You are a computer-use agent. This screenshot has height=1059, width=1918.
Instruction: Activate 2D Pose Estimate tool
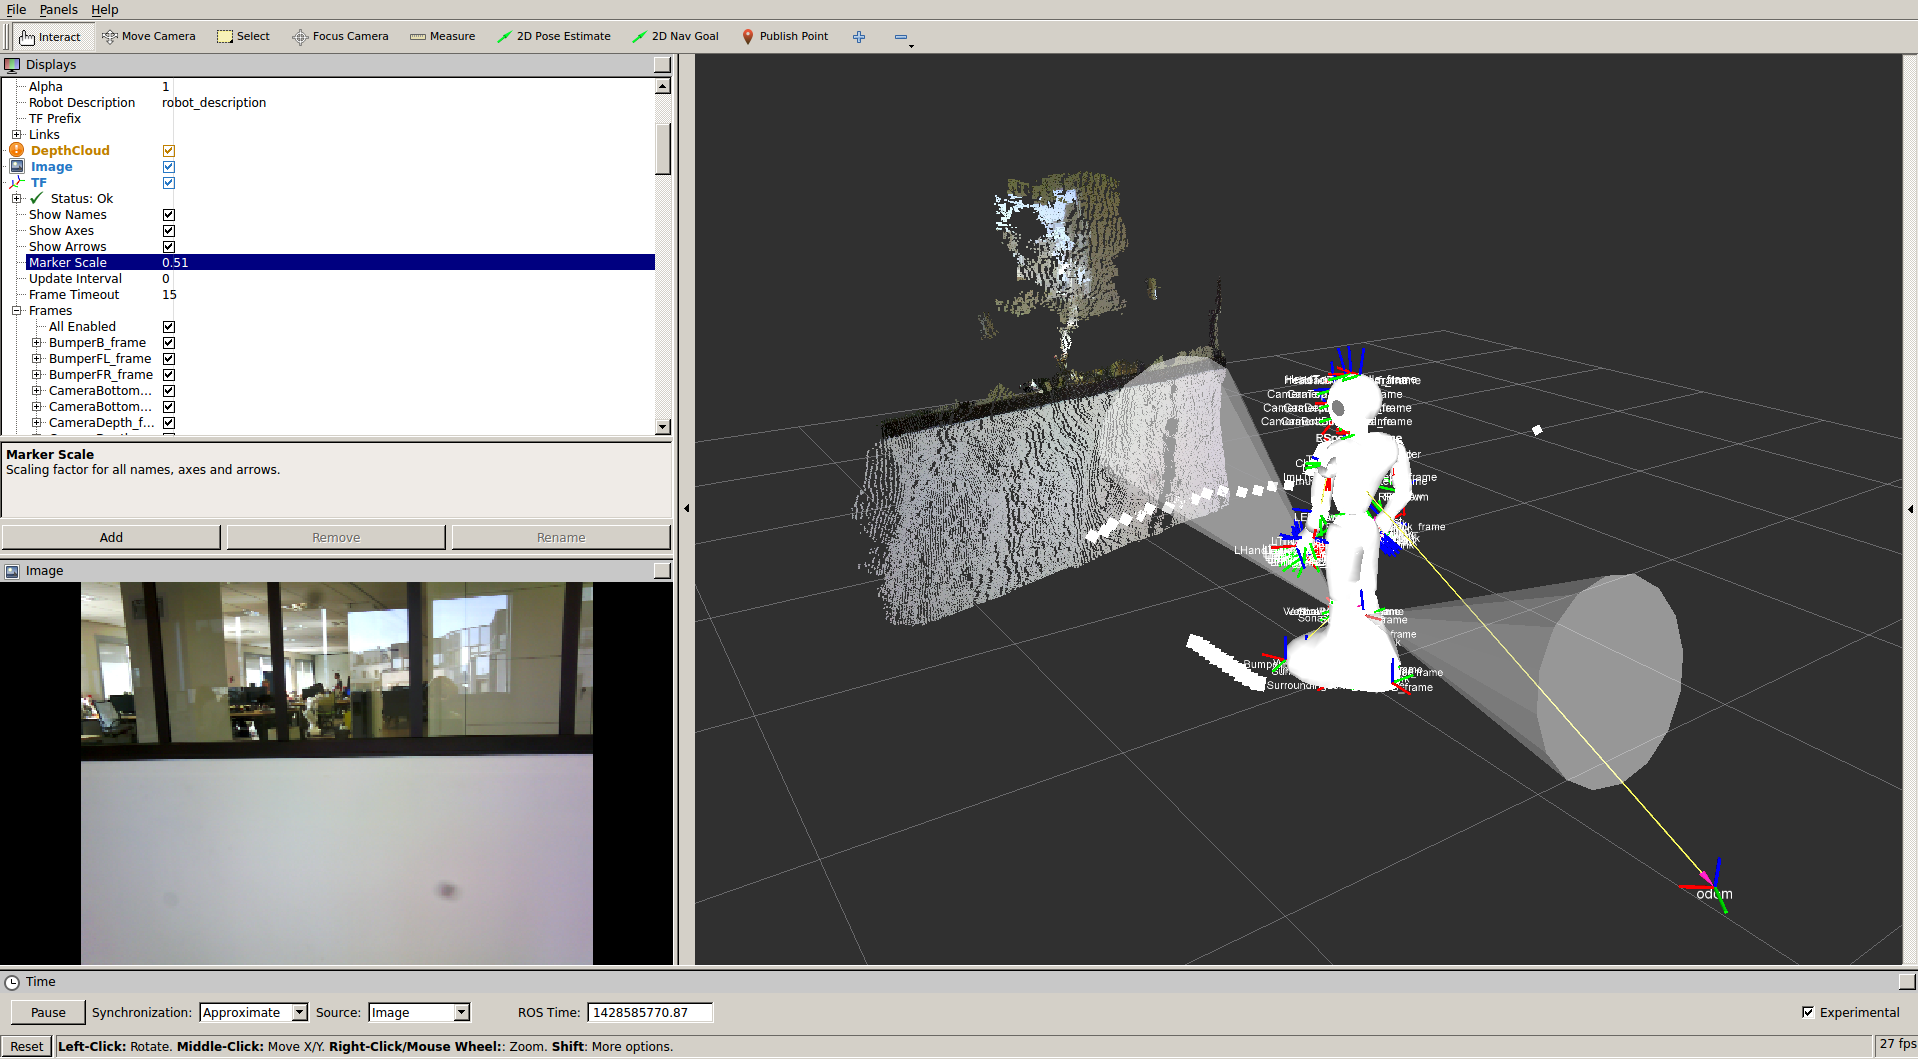pos(554,37)
